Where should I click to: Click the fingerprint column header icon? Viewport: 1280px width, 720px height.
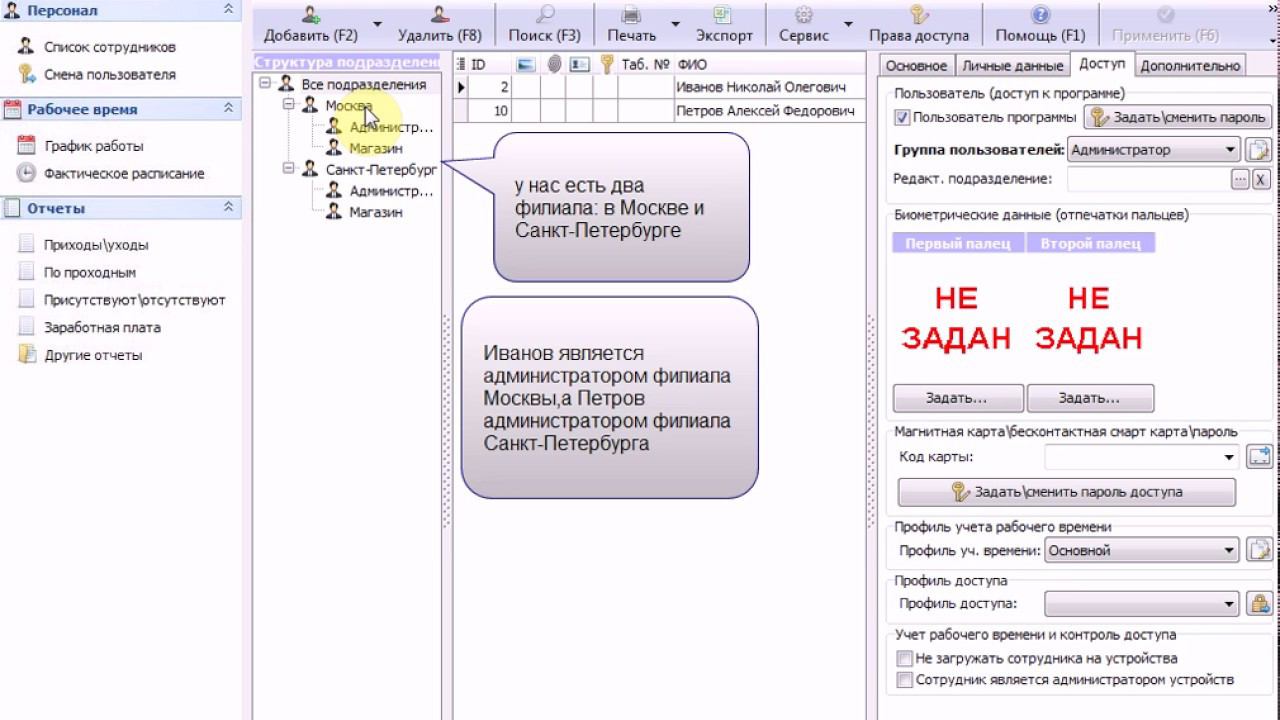pos(554,64)
